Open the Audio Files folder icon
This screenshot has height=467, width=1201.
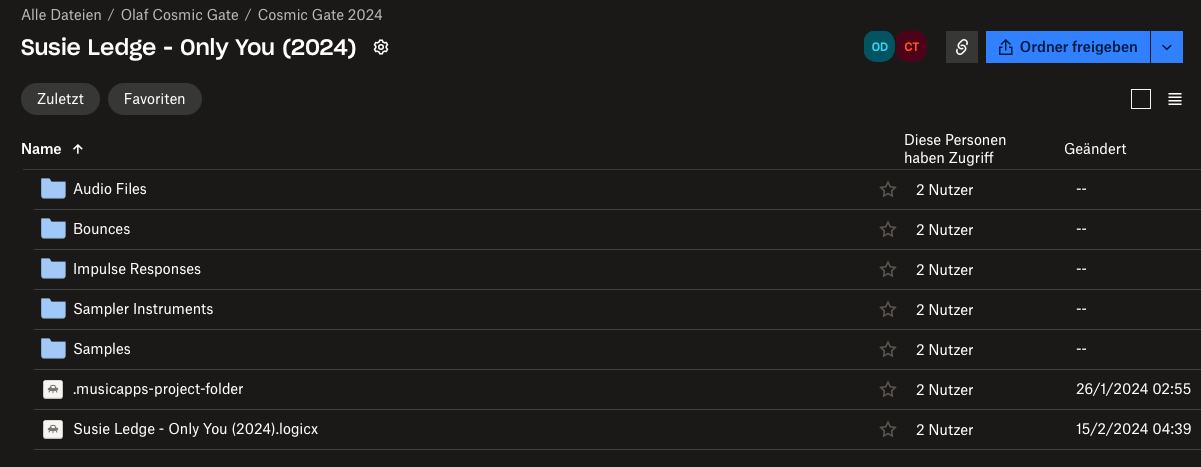coord(53,189)
